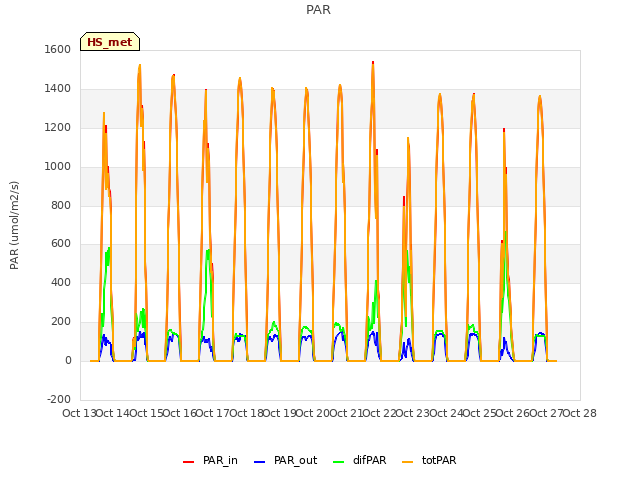Click the Oct 18 x-axis label
Viewport: 640px width, 480px height.
246,413
